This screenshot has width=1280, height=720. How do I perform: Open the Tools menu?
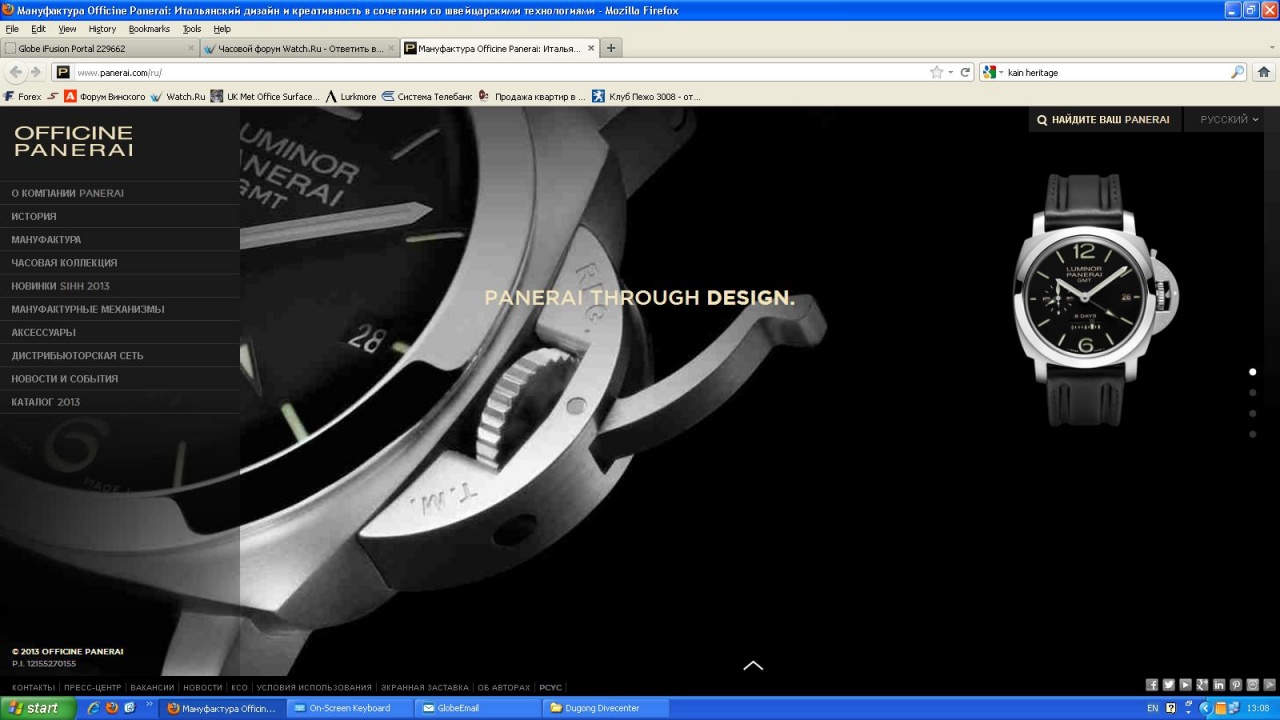192,29
